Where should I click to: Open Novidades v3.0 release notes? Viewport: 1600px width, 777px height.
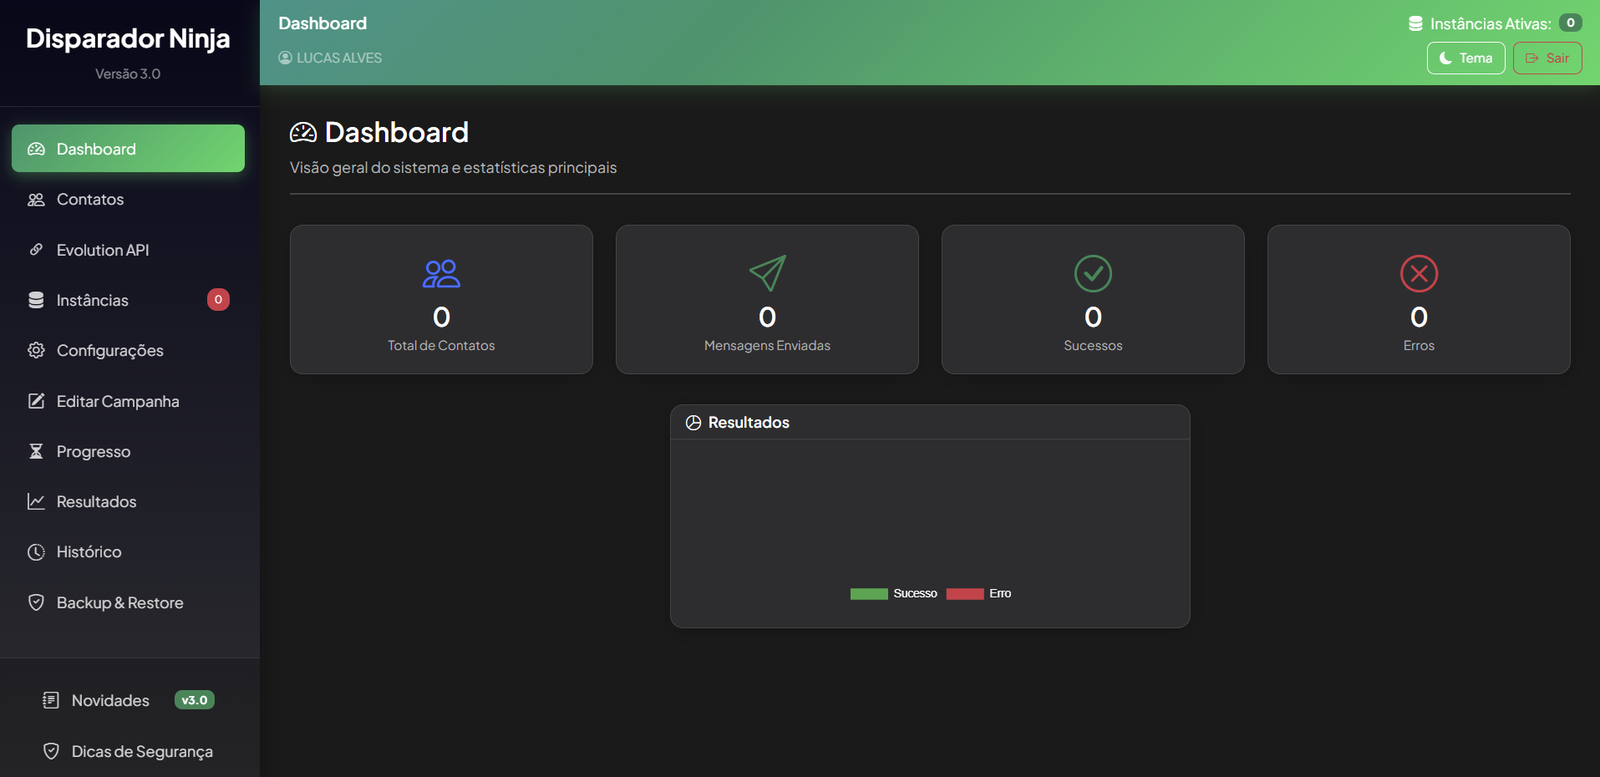[110, 700]
